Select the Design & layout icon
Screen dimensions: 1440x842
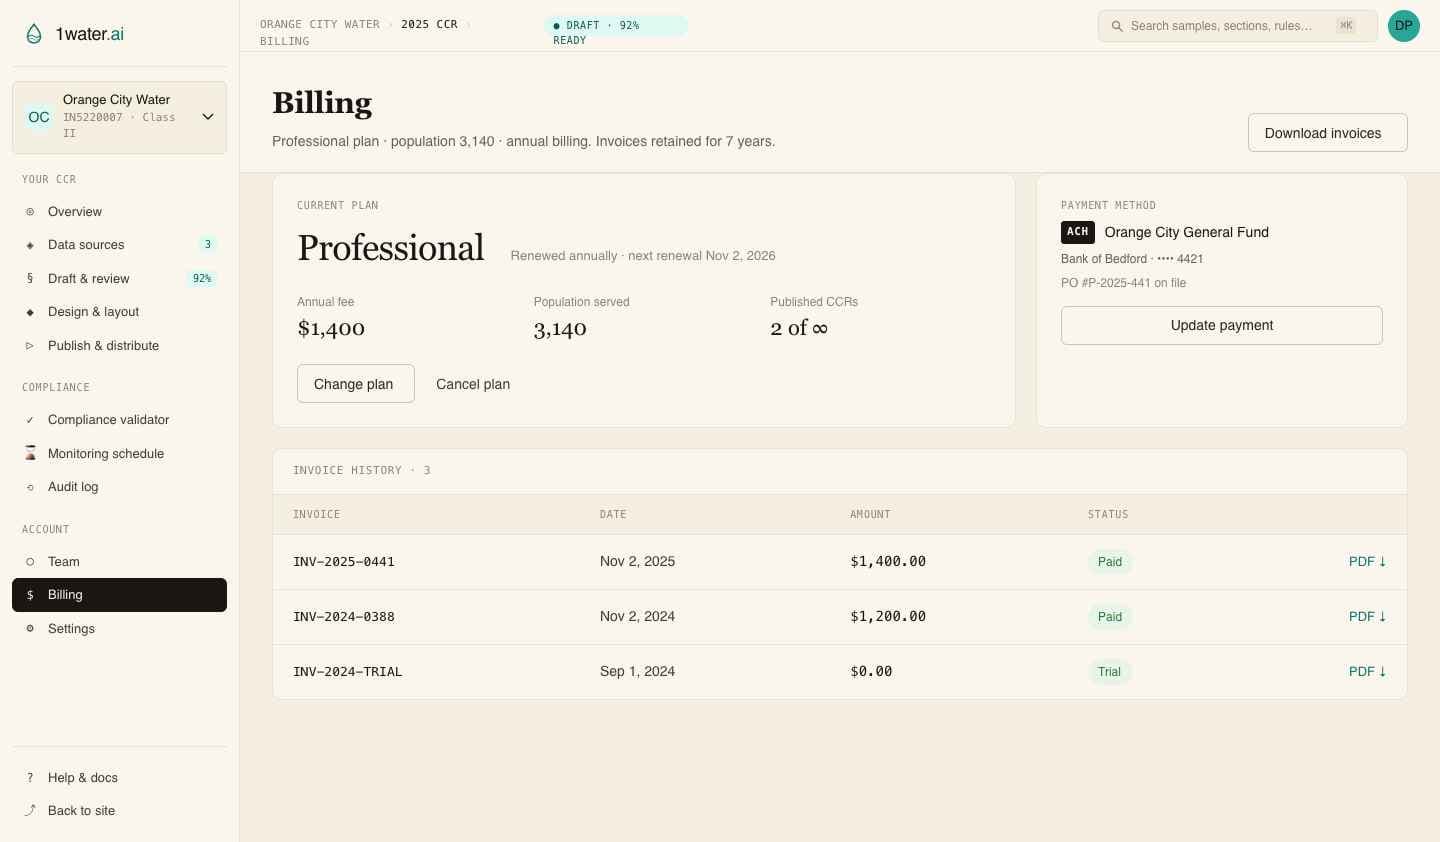[x=30, y=312]
